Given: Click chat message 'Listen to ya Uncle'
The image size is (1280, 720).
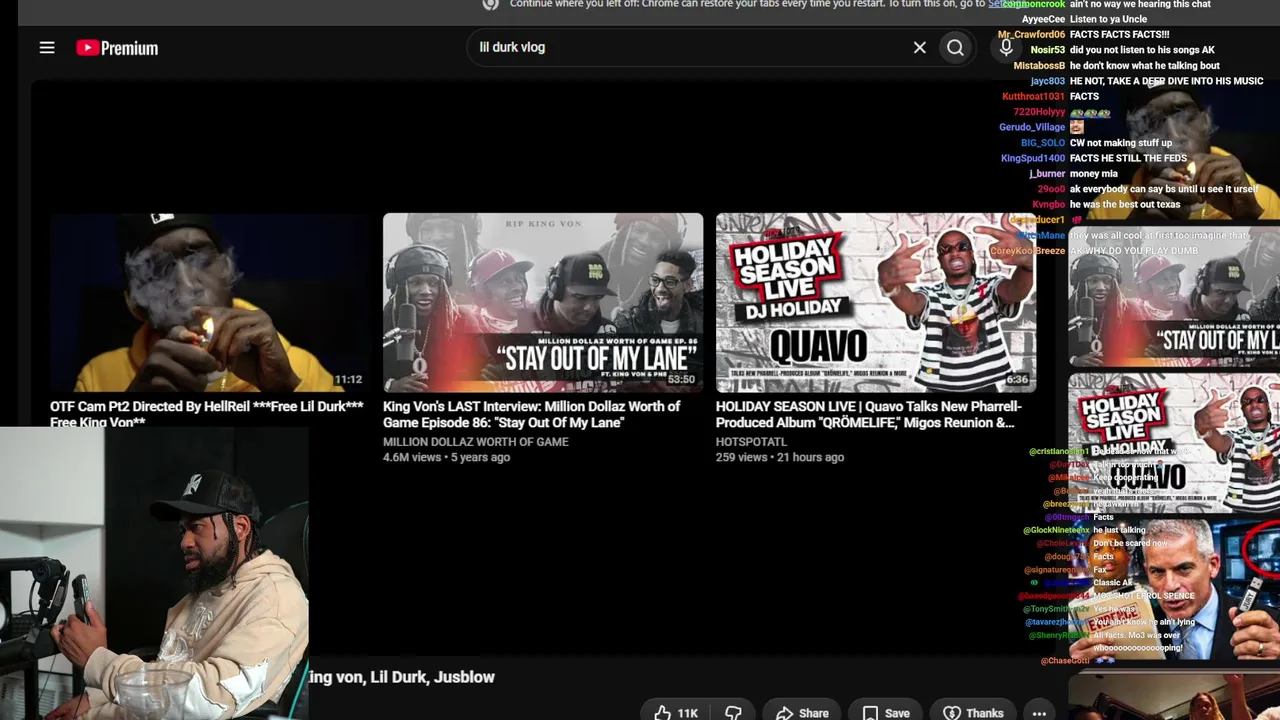Looking at the screenshot, I should [1109, 19].
